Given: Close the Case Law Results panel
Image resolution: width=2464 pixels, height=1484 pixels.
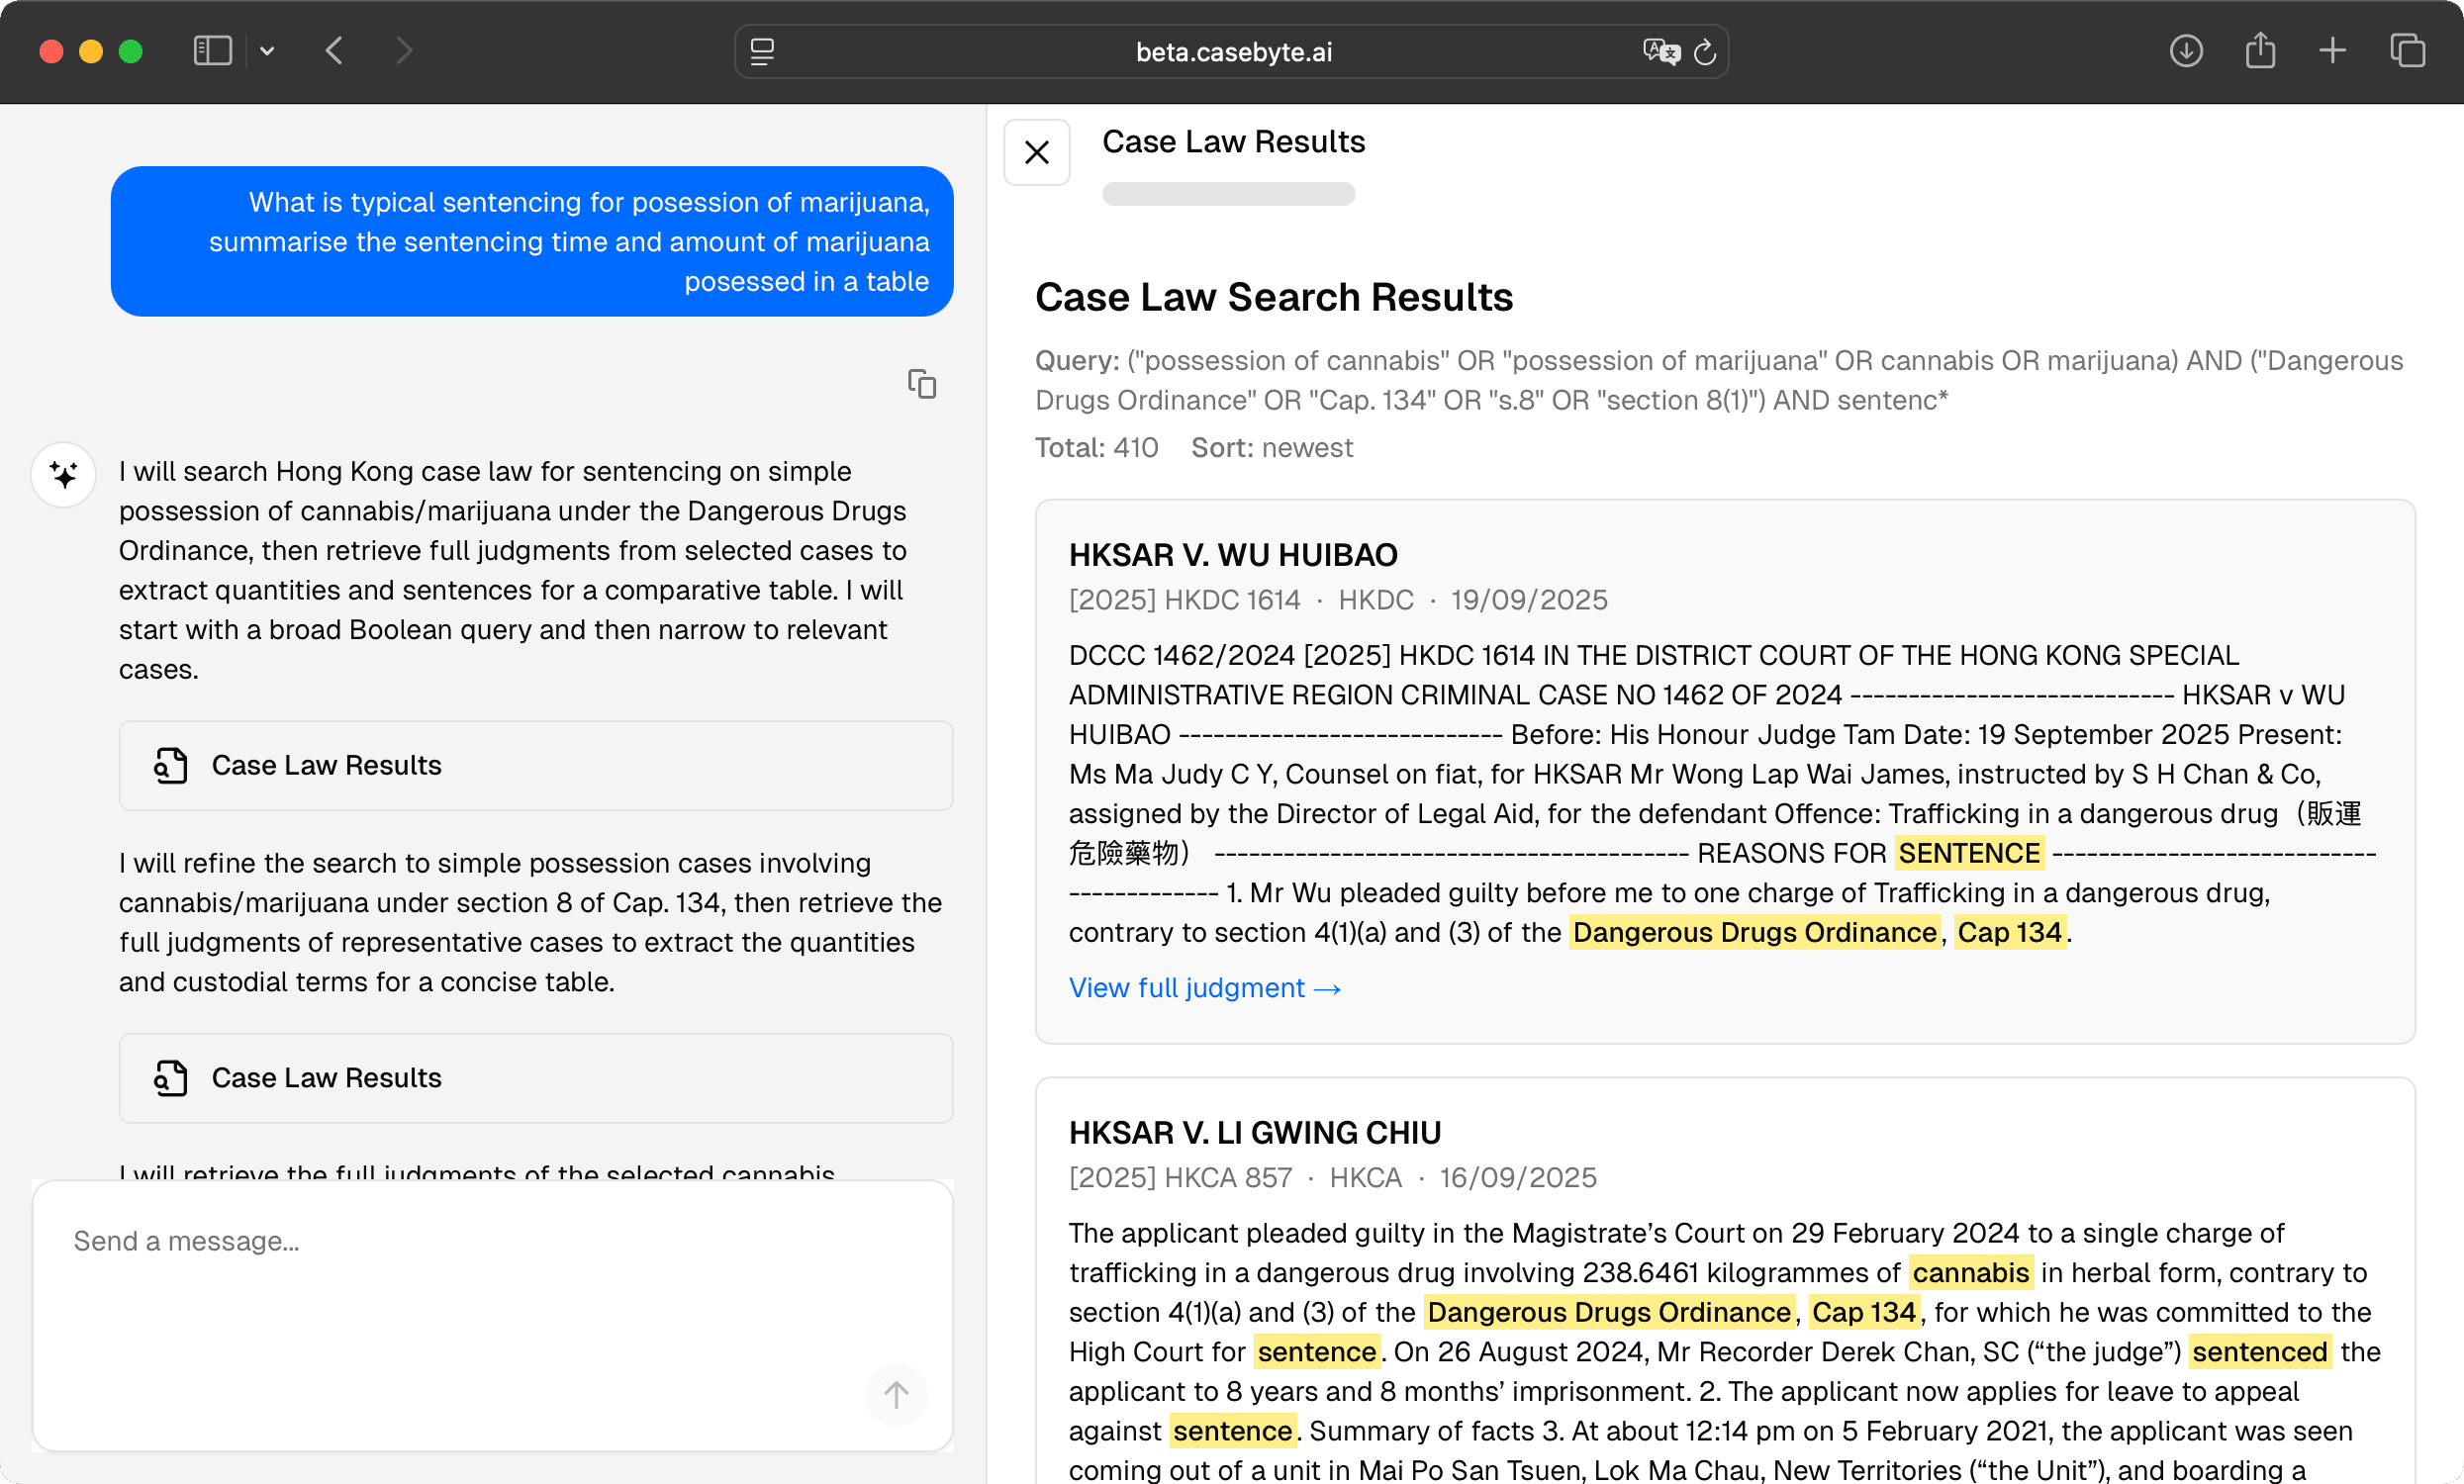Looking at the screenshot, I should [1036, 152].
